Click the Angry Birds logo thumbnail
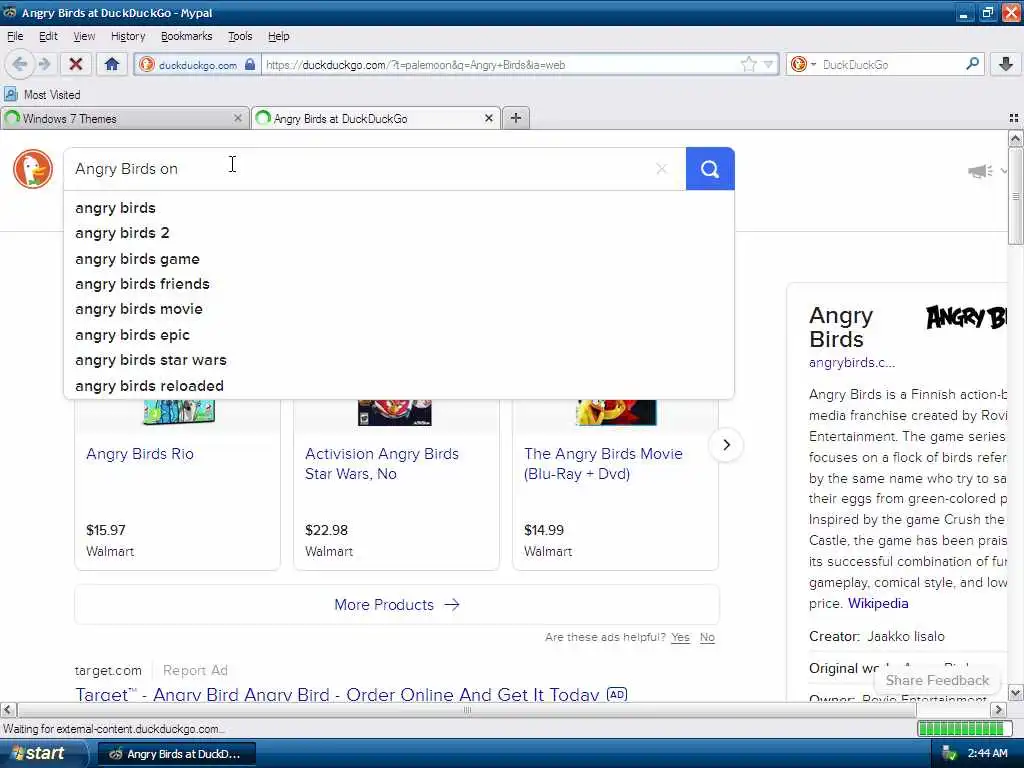 tap(965, 317)
